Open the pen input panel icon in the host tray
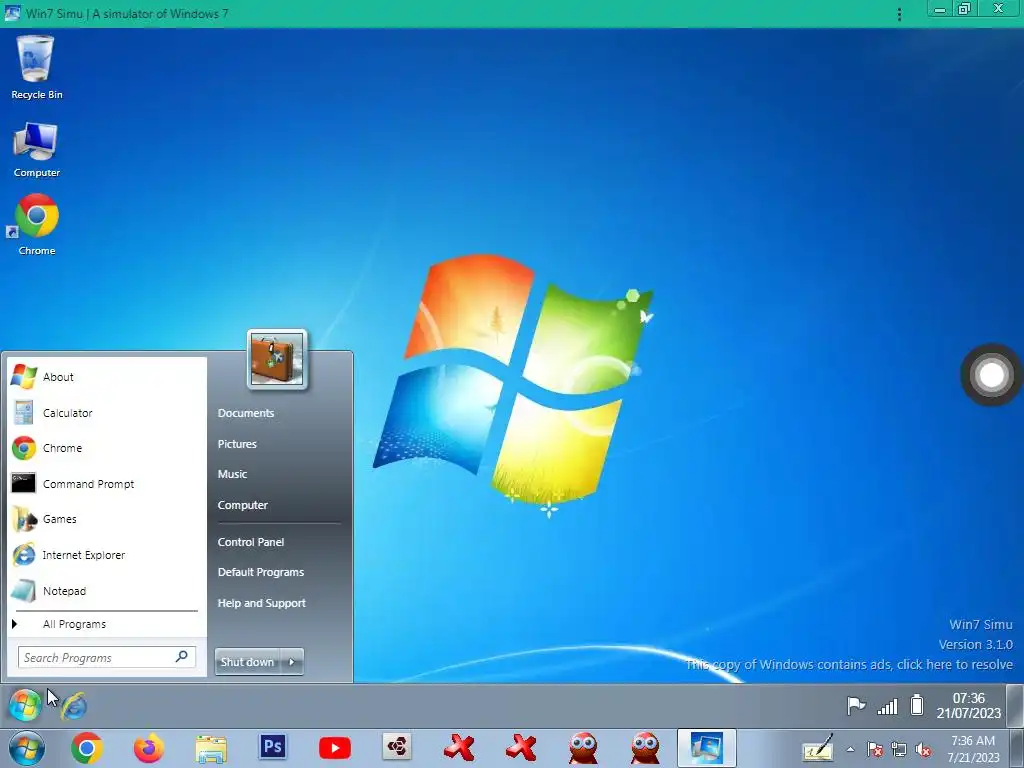The height and width of the screenshot is (768, 1024). coord(818,749)
